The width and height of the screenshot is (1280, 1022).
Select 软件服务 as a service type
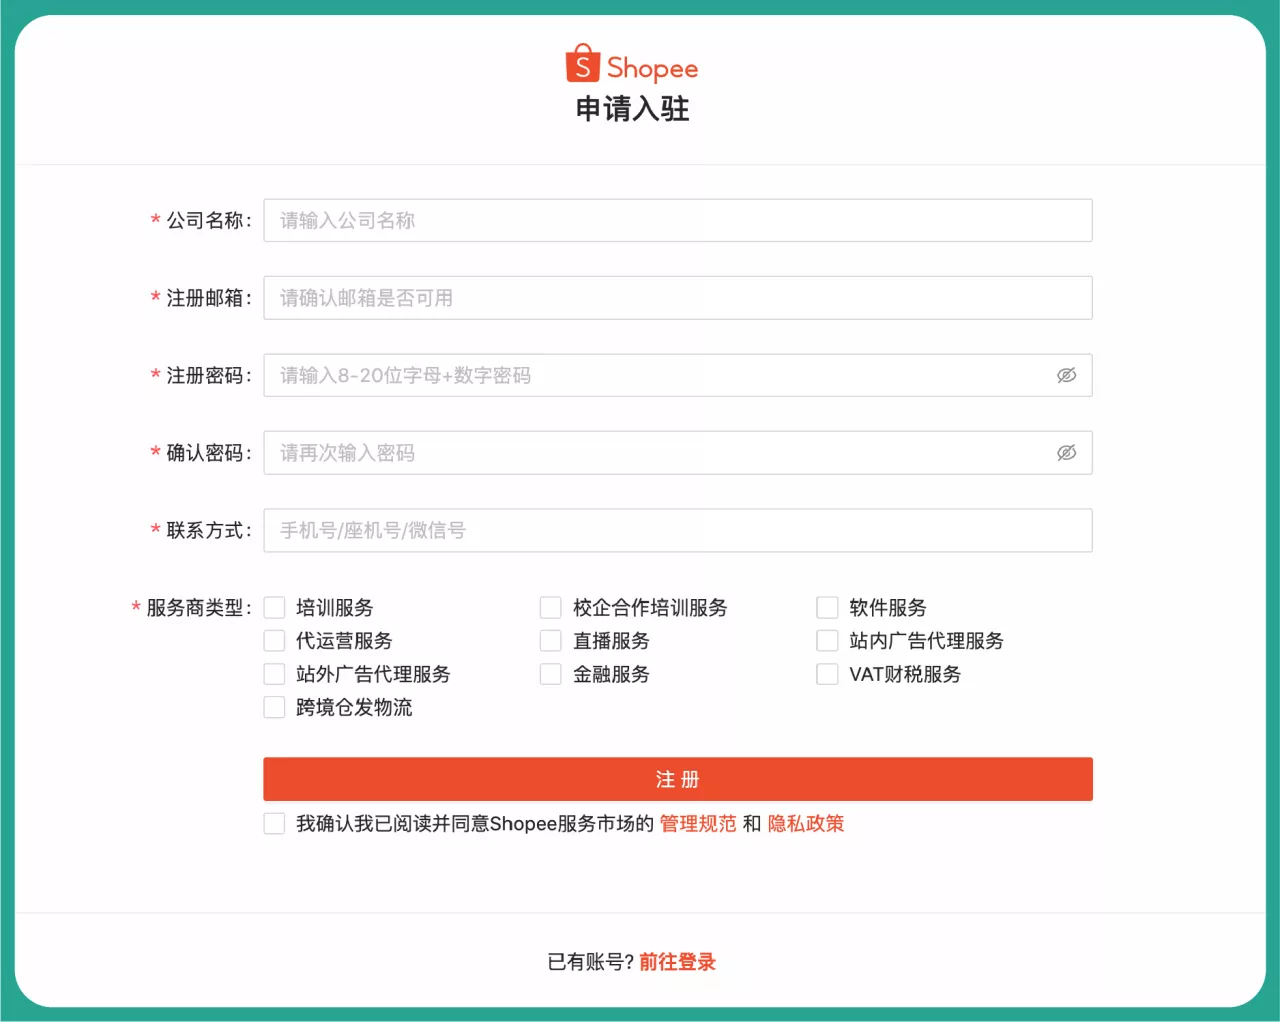[827, 606]
